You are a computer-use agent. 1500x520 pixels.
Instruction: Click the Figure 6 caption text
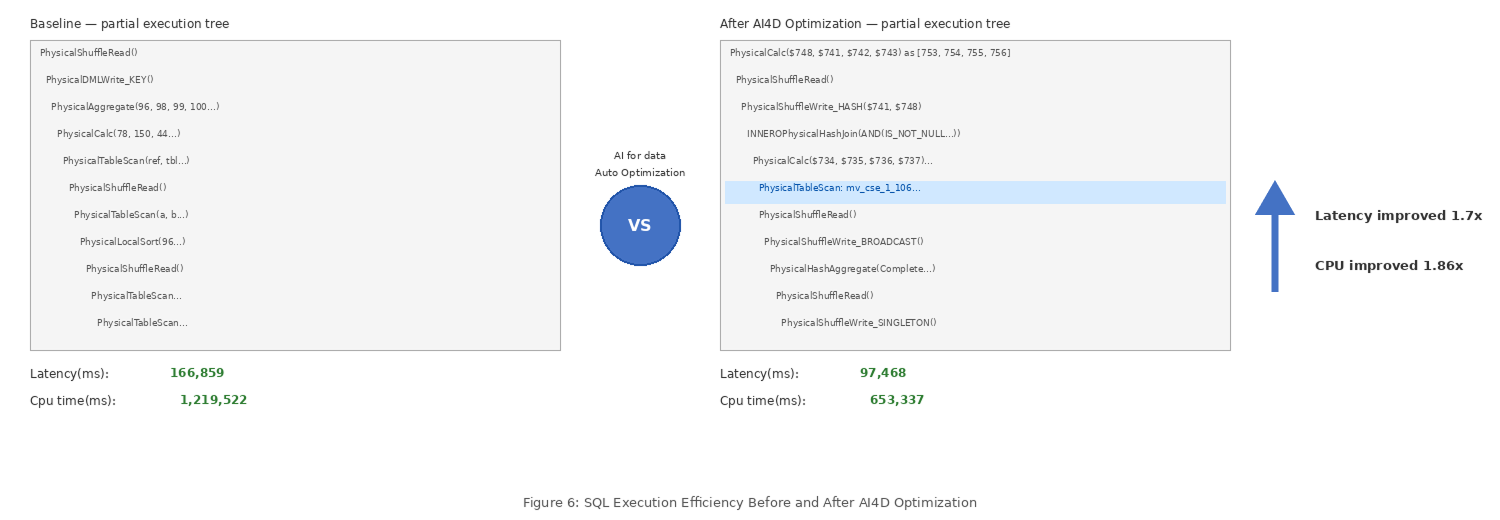tap(750, 503)
